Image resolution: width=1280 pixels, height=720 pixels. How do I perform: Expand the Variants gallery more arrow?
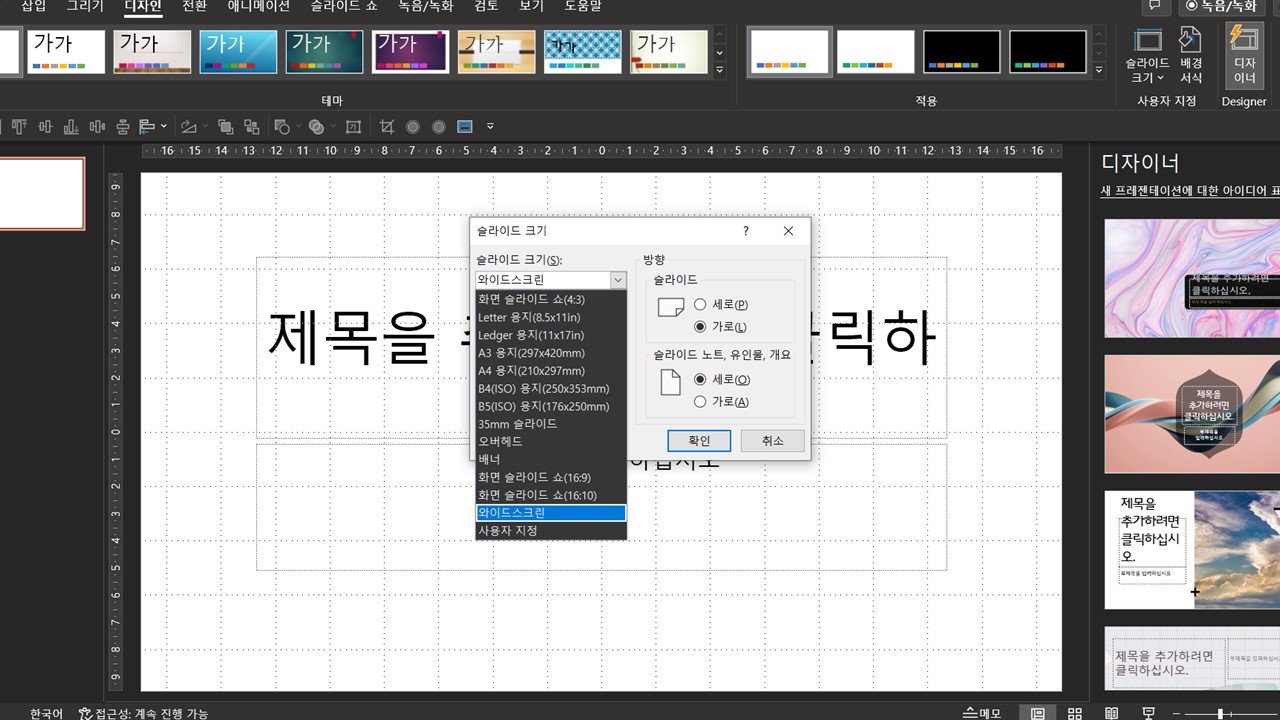[1099, 69]
